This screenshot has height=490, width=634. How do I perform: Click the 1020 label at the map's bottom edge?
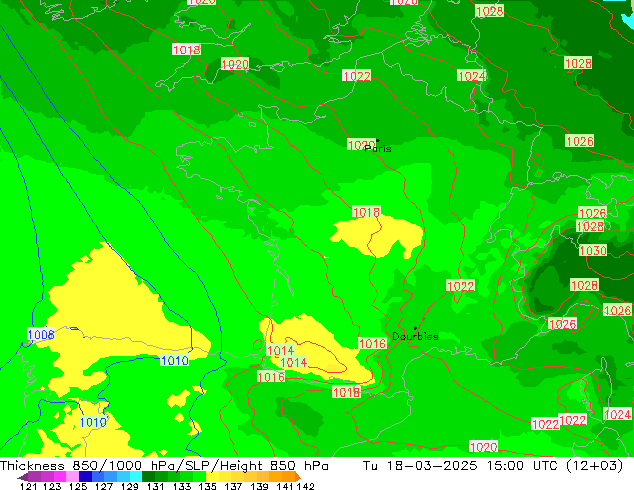pos(483,447)
